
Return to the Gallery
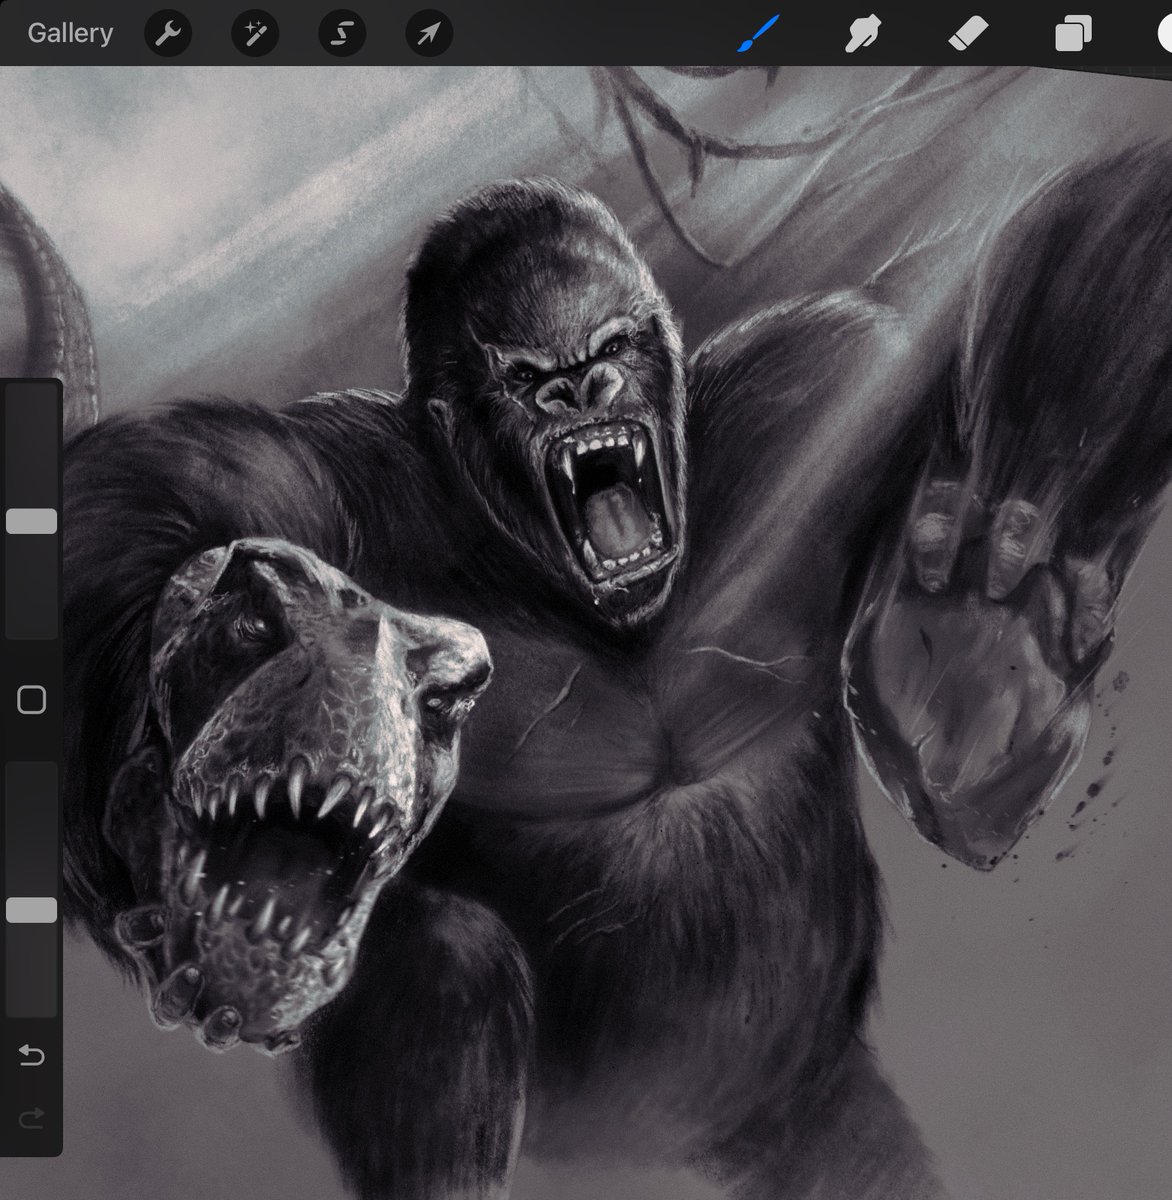click(x=69, y=33)
